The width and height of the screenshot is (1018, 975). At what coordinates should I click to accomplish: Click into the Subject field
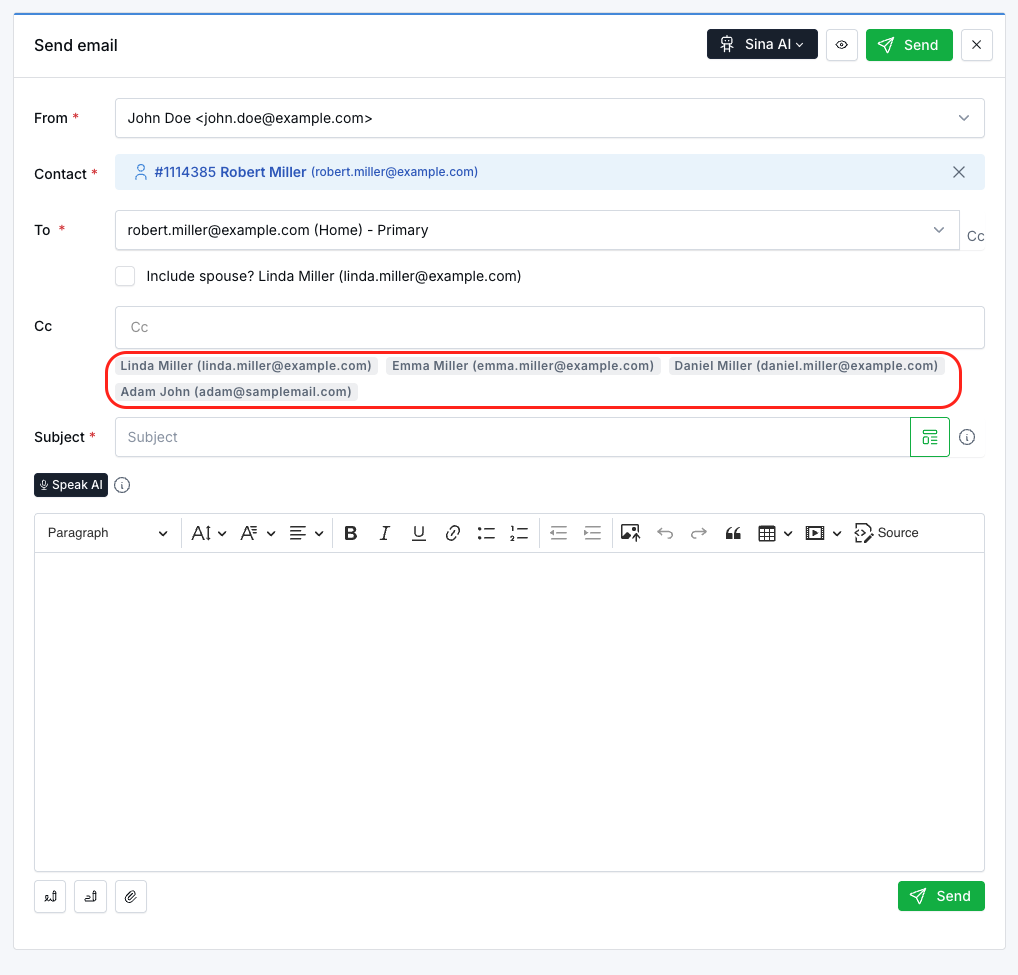tap(512, 437)
